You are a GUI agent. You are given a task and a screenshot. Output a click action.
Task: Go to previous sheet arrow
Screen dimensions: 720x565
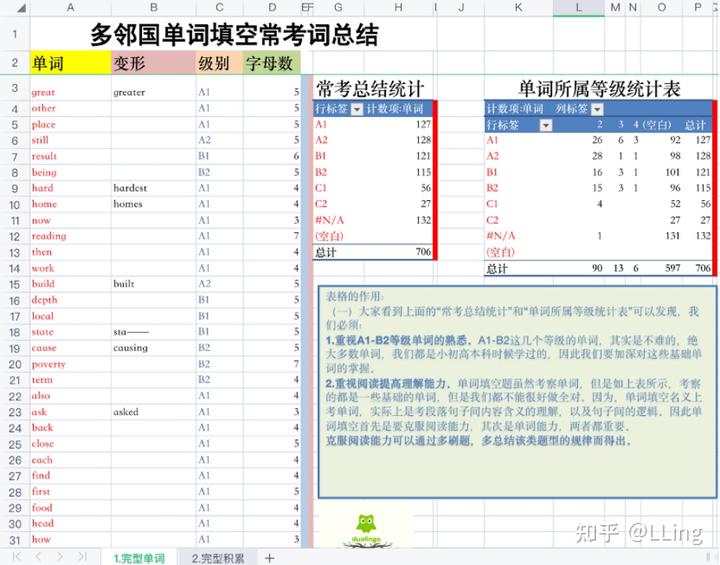[x=39, y=556]
